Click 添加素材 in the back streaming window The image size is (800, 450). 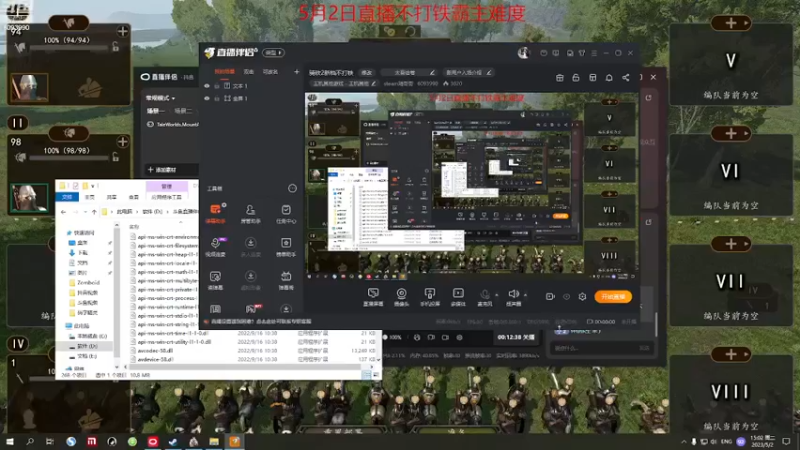(162, 169)
